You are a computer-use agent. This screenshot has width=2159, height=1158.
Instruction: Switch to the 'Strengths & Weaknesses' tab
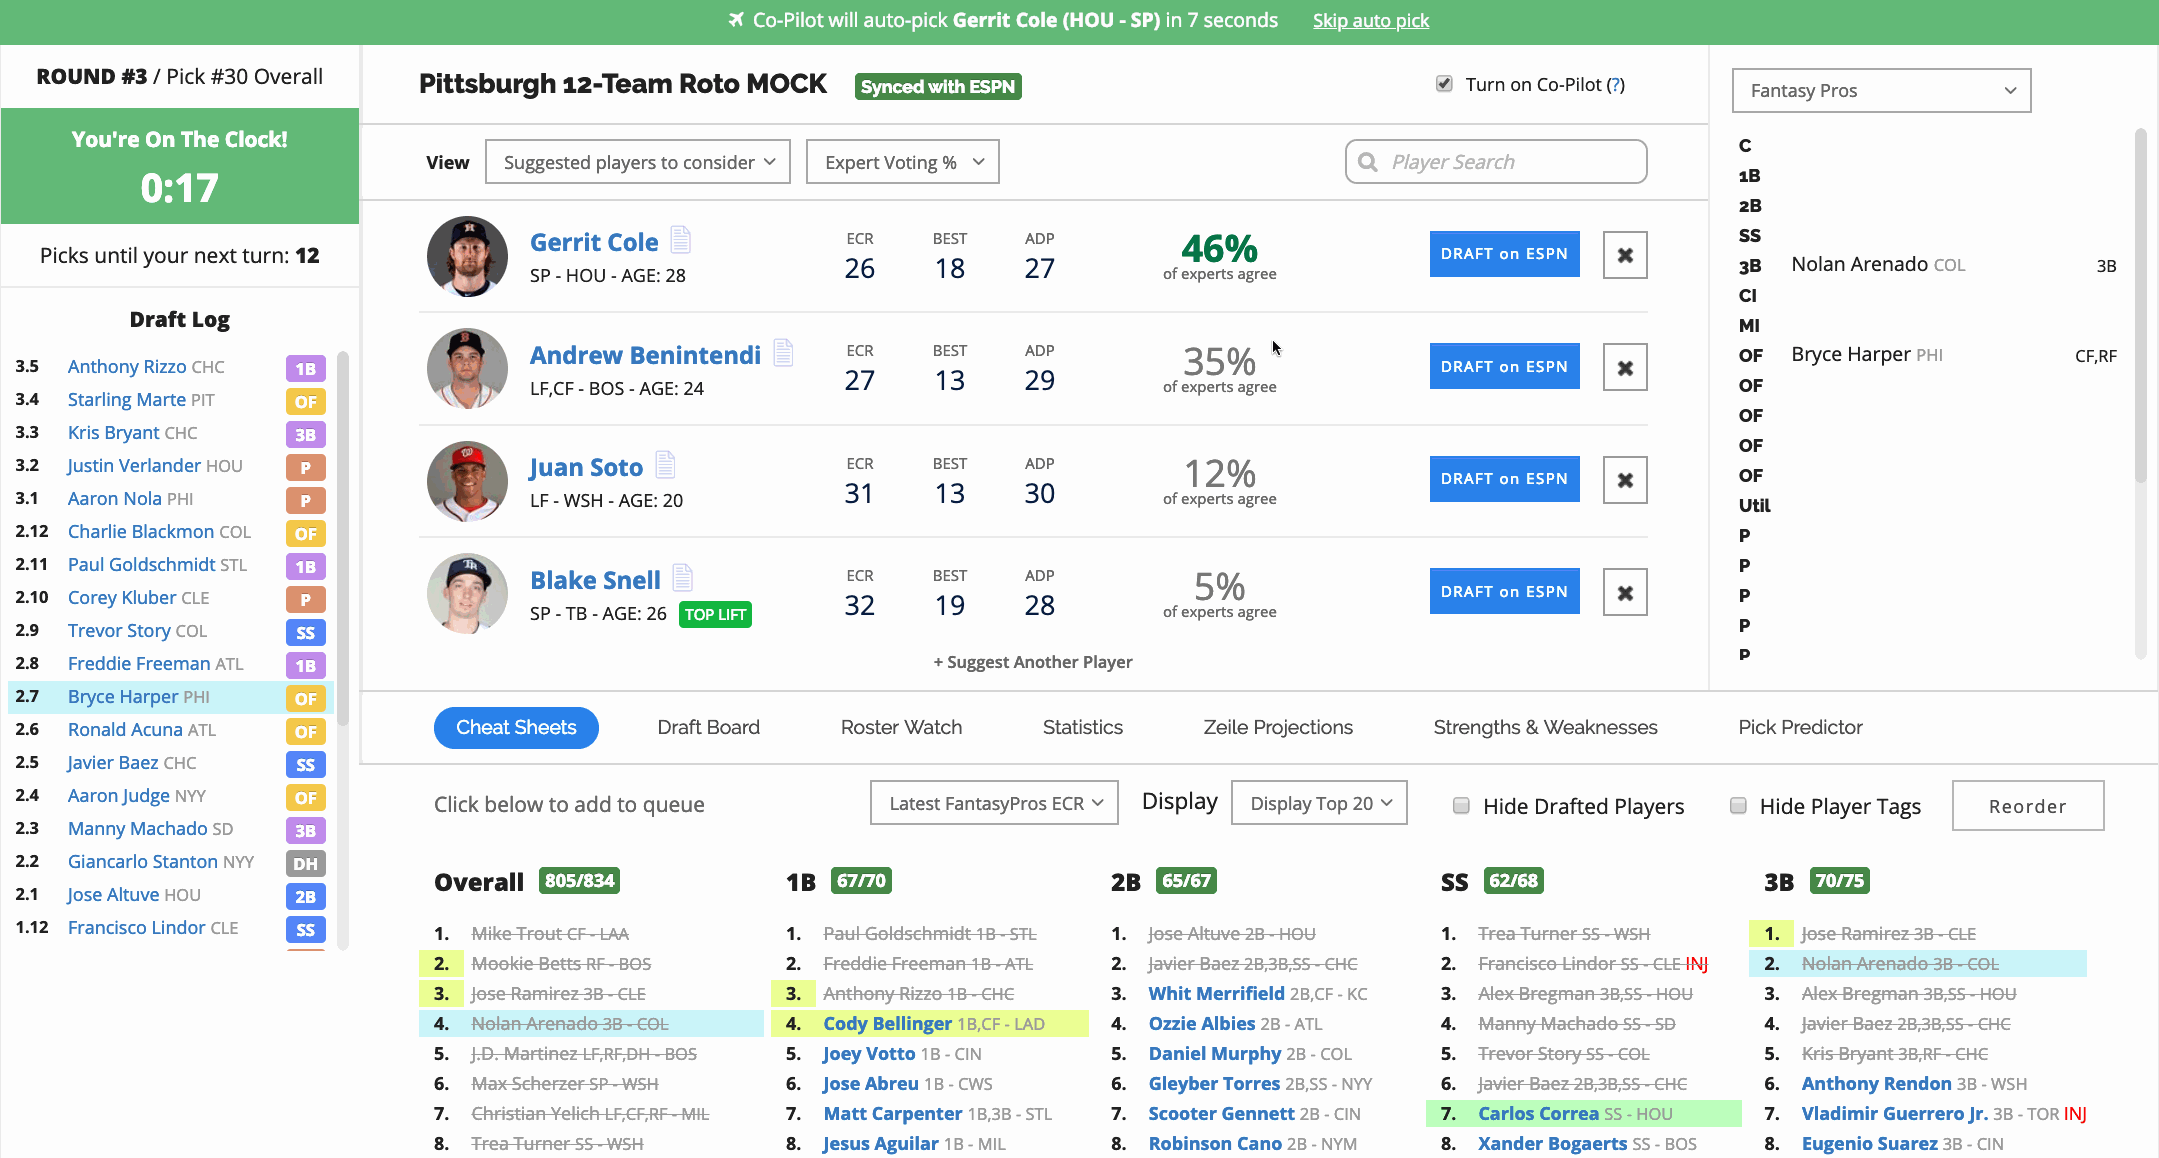point(1545,727)
